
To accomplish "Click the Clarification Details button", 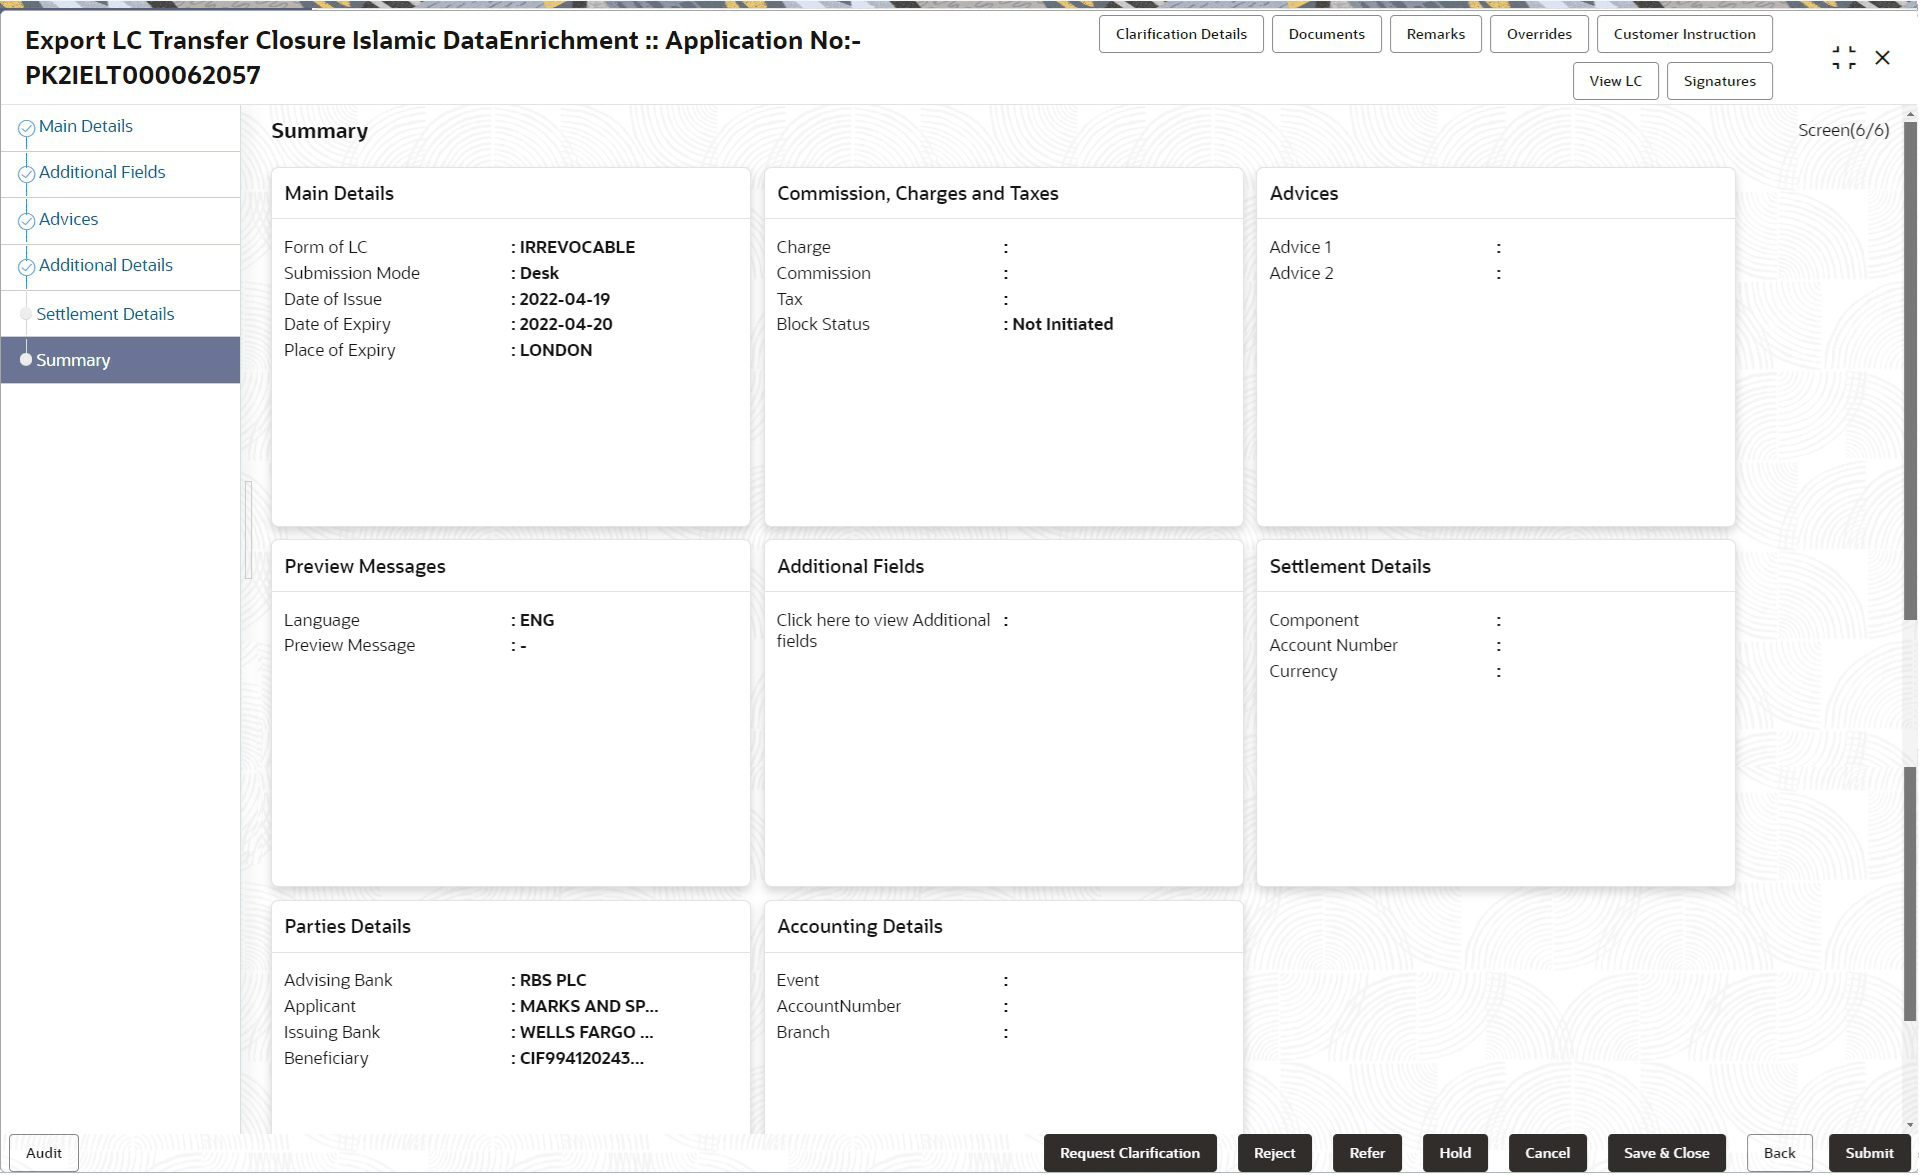I will coord(1180,34).
